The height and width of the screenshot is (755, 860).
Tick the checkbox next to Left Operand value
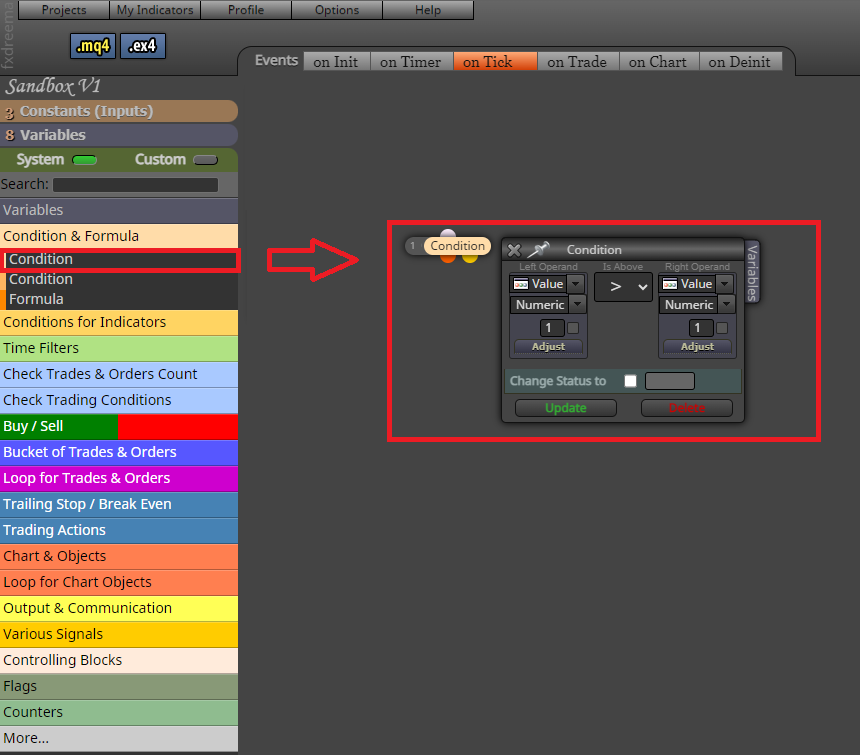point(573,328)
